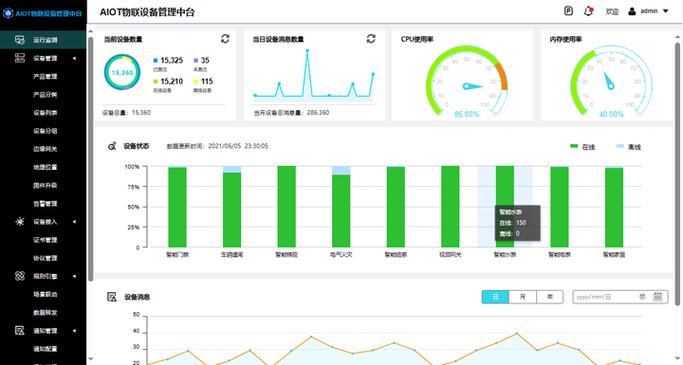Click the admin user avatar icon
The image size is (683, 365).
[x=632, y=11]
